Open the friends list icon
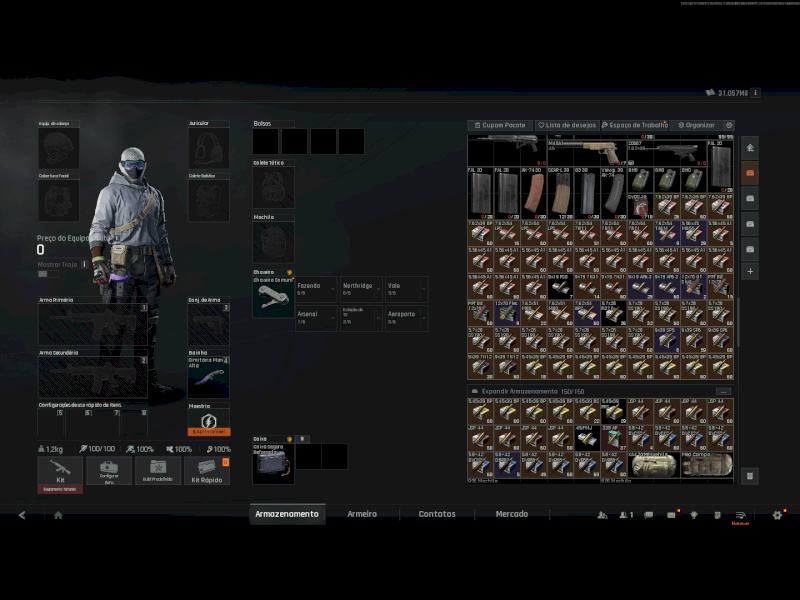800x600 pixels. [x=602, y=515]
